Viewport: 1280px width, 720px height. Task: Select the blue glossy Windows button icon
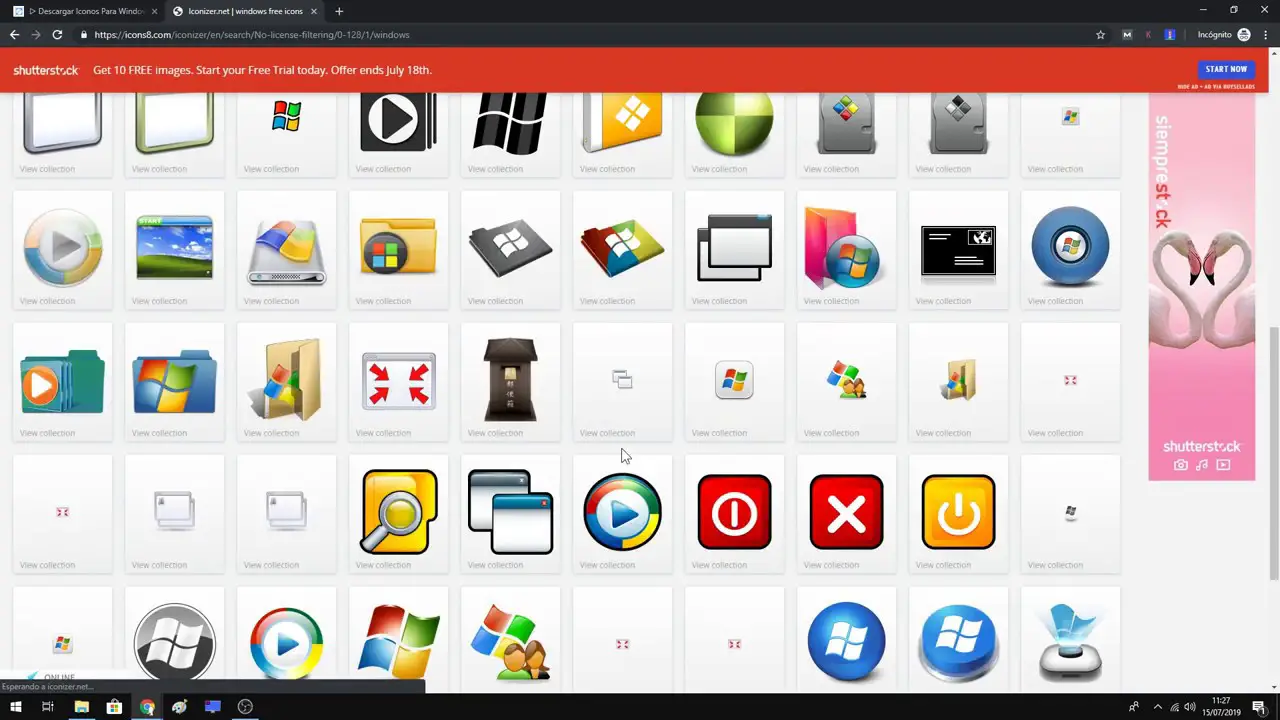tap(958, 643)
